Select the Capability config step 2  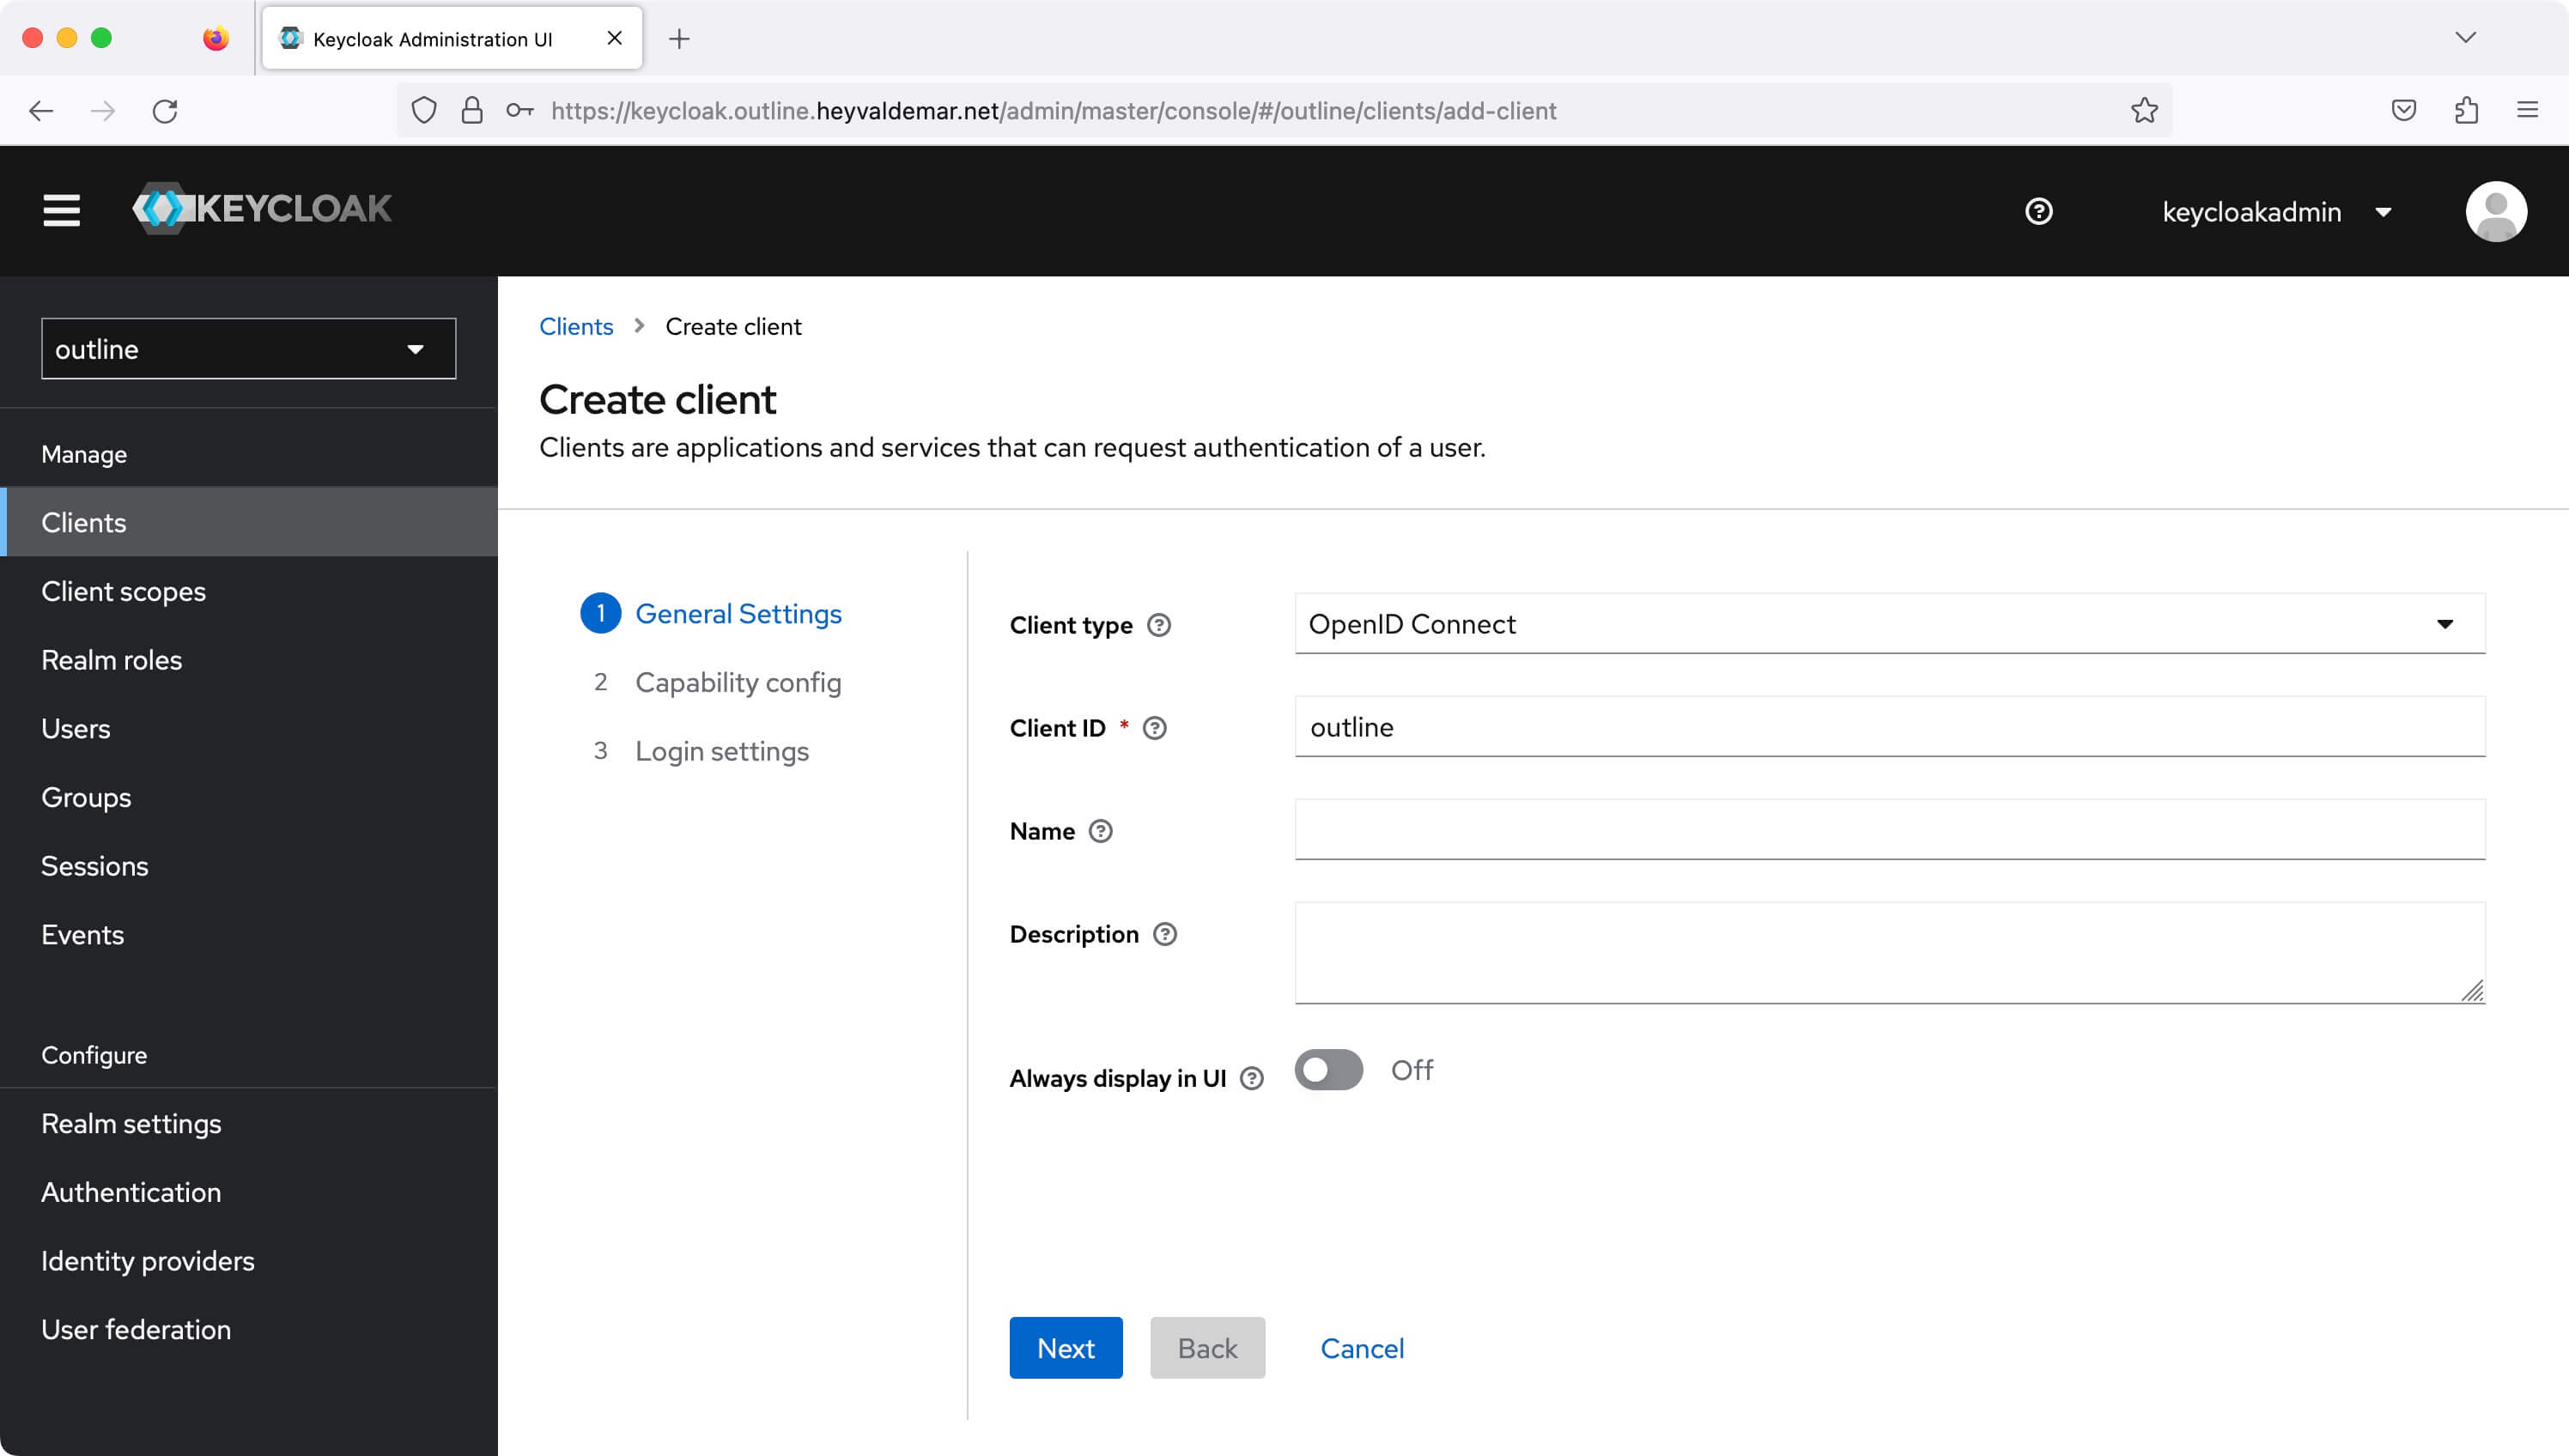[x=738, y=683]
